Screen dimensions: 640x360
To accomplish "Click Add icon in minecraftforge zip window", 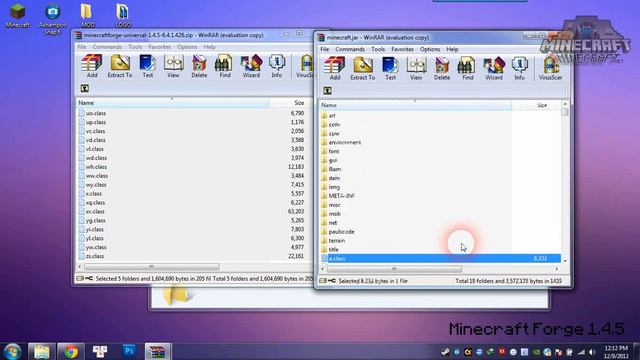I will [x=92, y=66].
